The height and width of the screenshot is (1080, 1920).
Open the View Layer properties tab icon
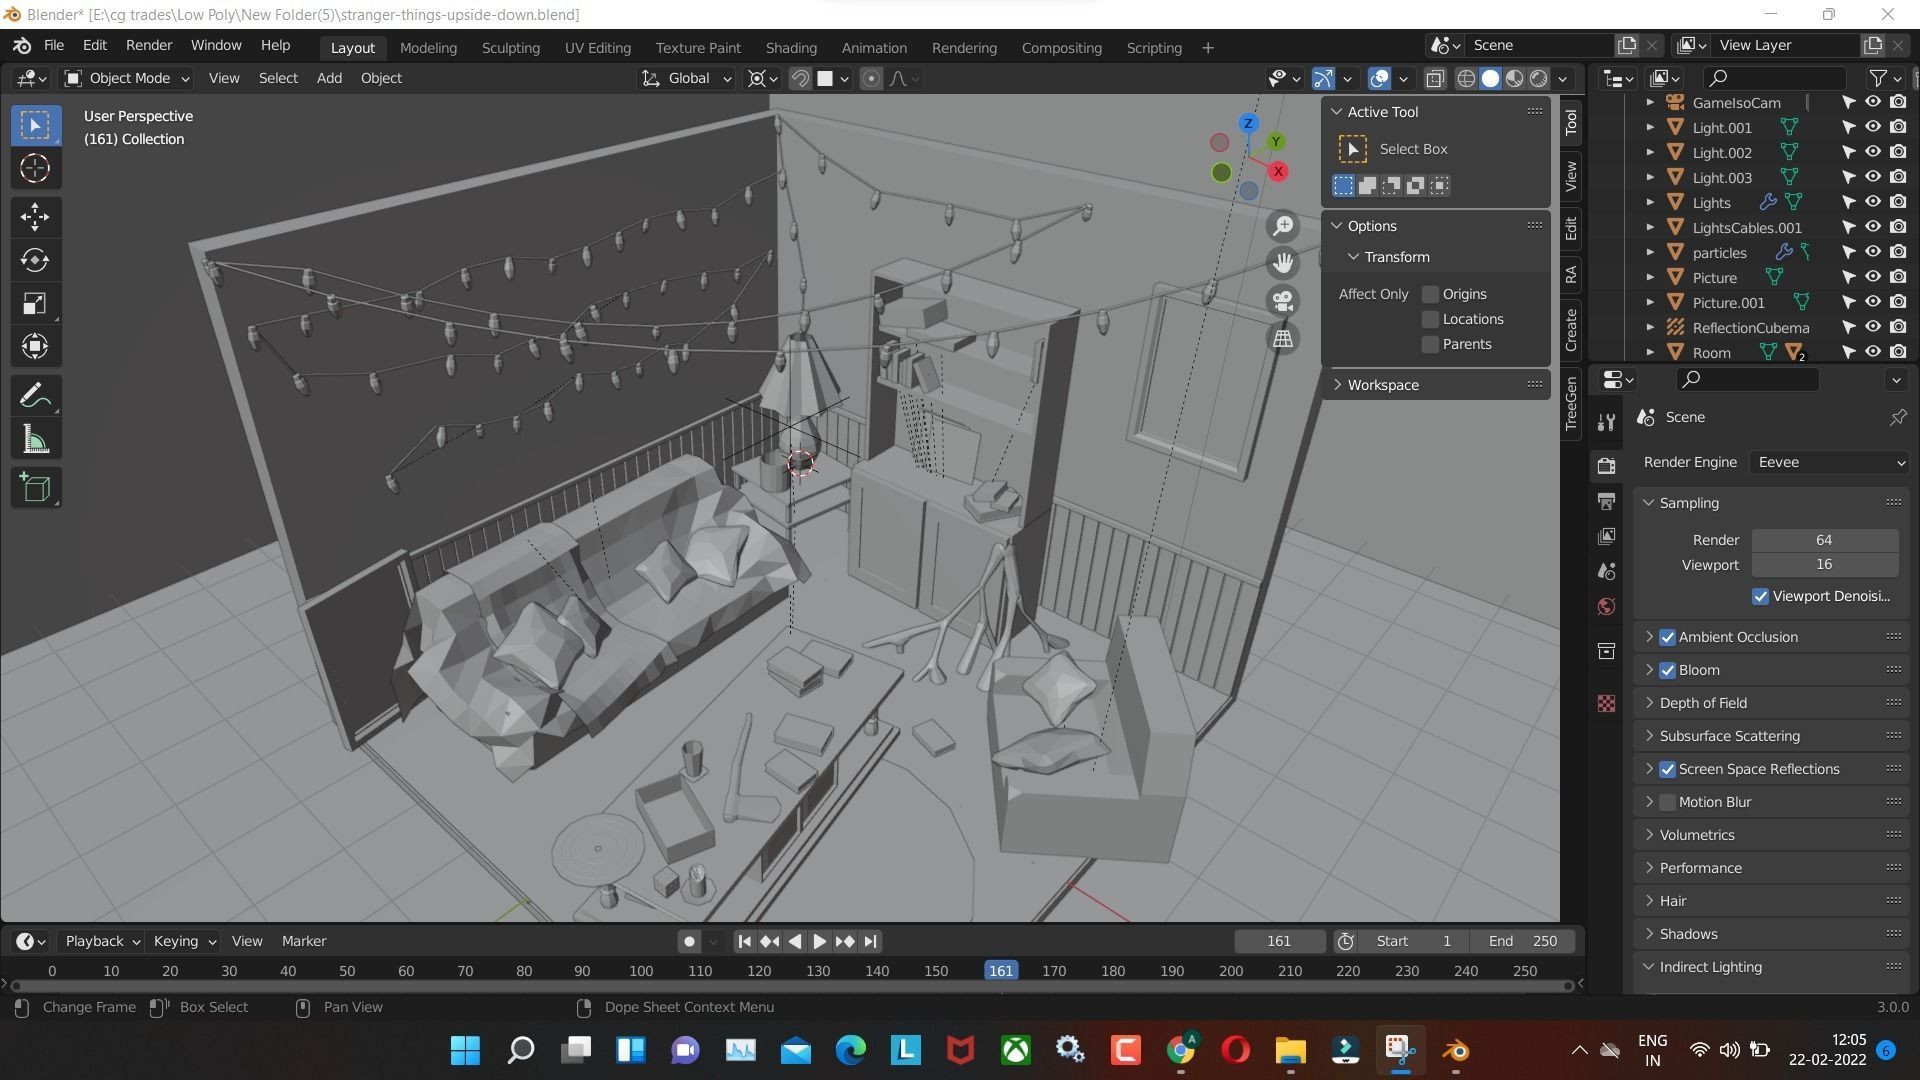coord(1607,537)
